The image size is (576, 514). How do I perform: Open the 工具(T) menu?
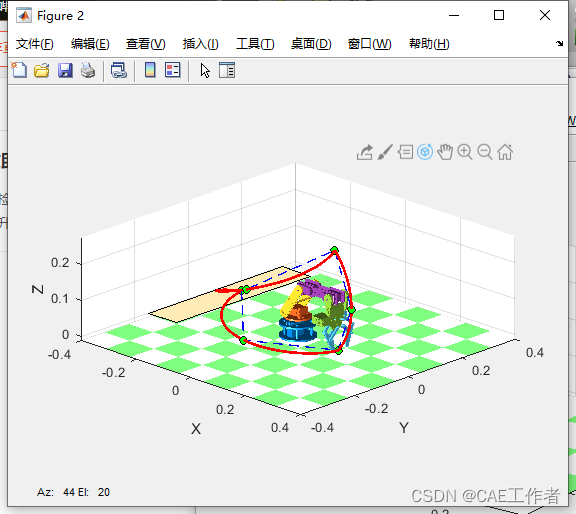click(255, 44)
